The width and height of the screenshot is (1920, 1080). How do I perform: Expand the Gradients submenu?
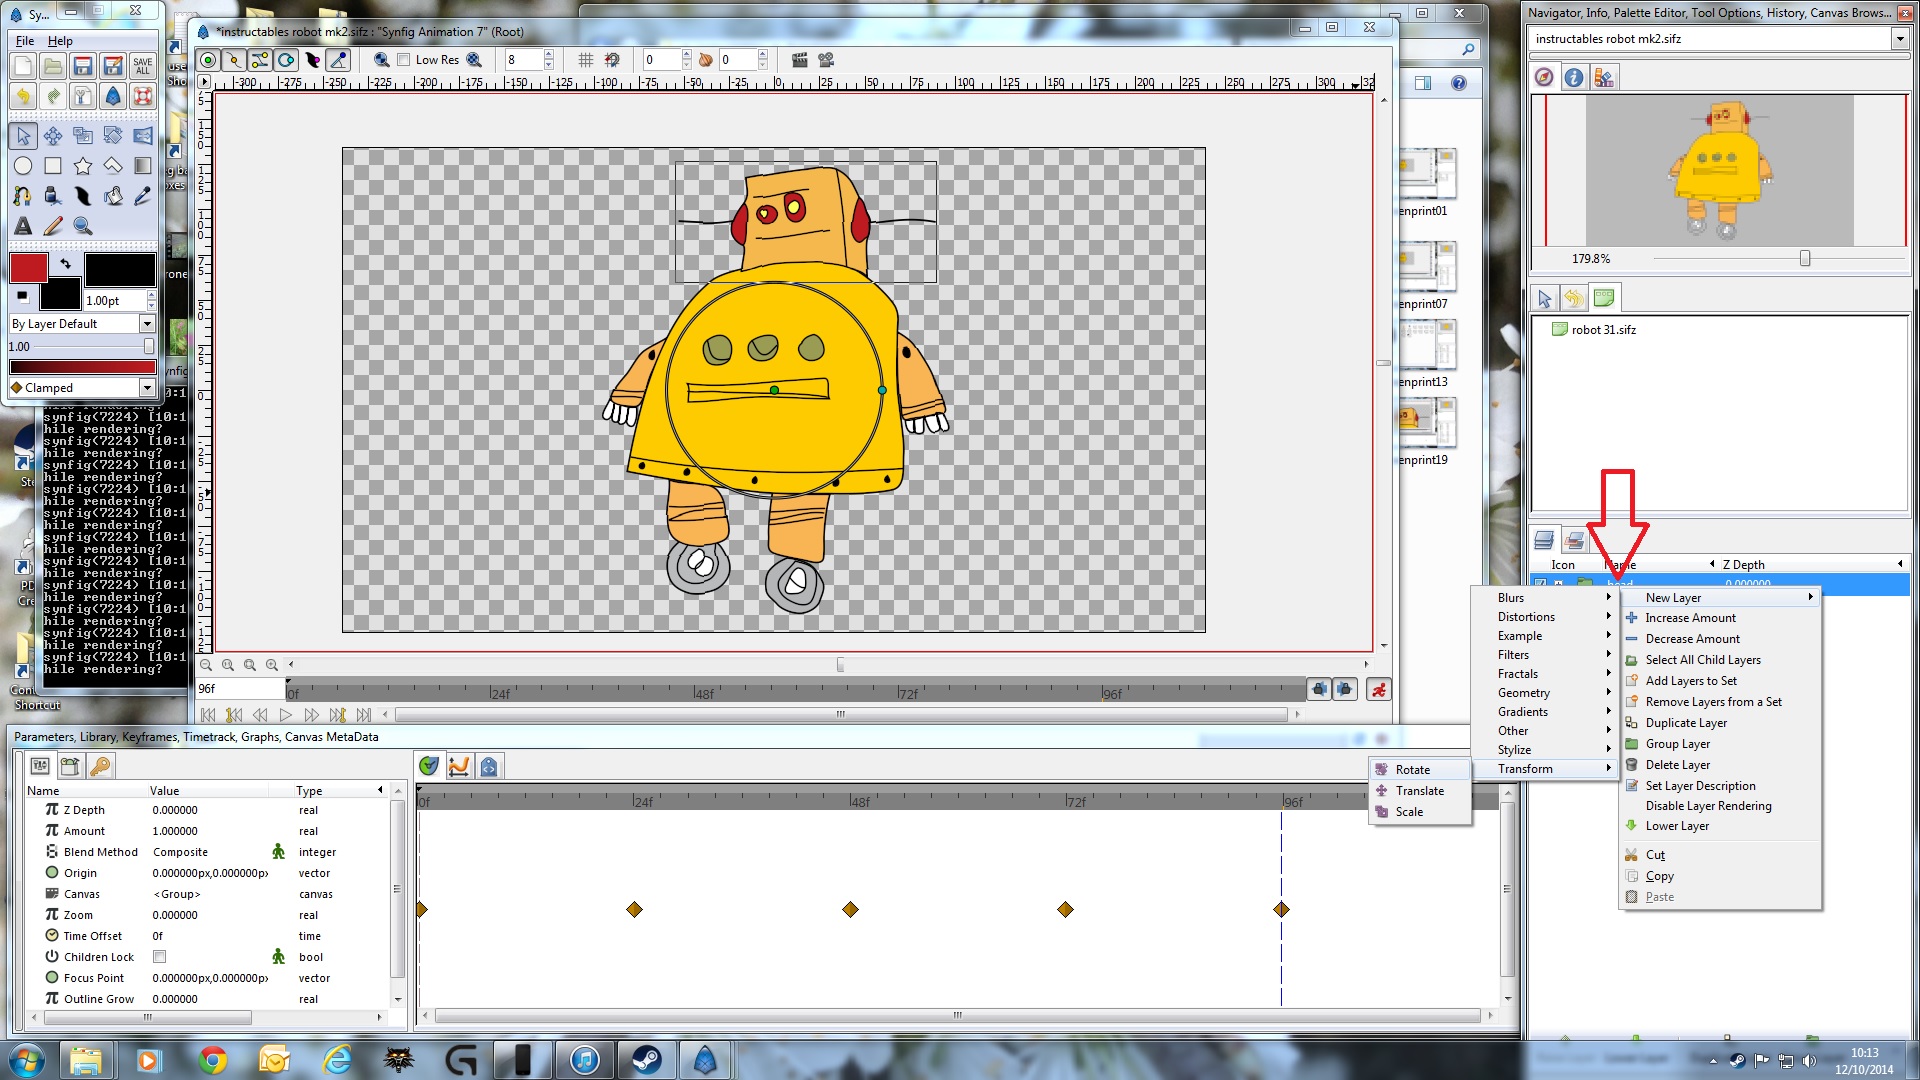(1545, 712)
